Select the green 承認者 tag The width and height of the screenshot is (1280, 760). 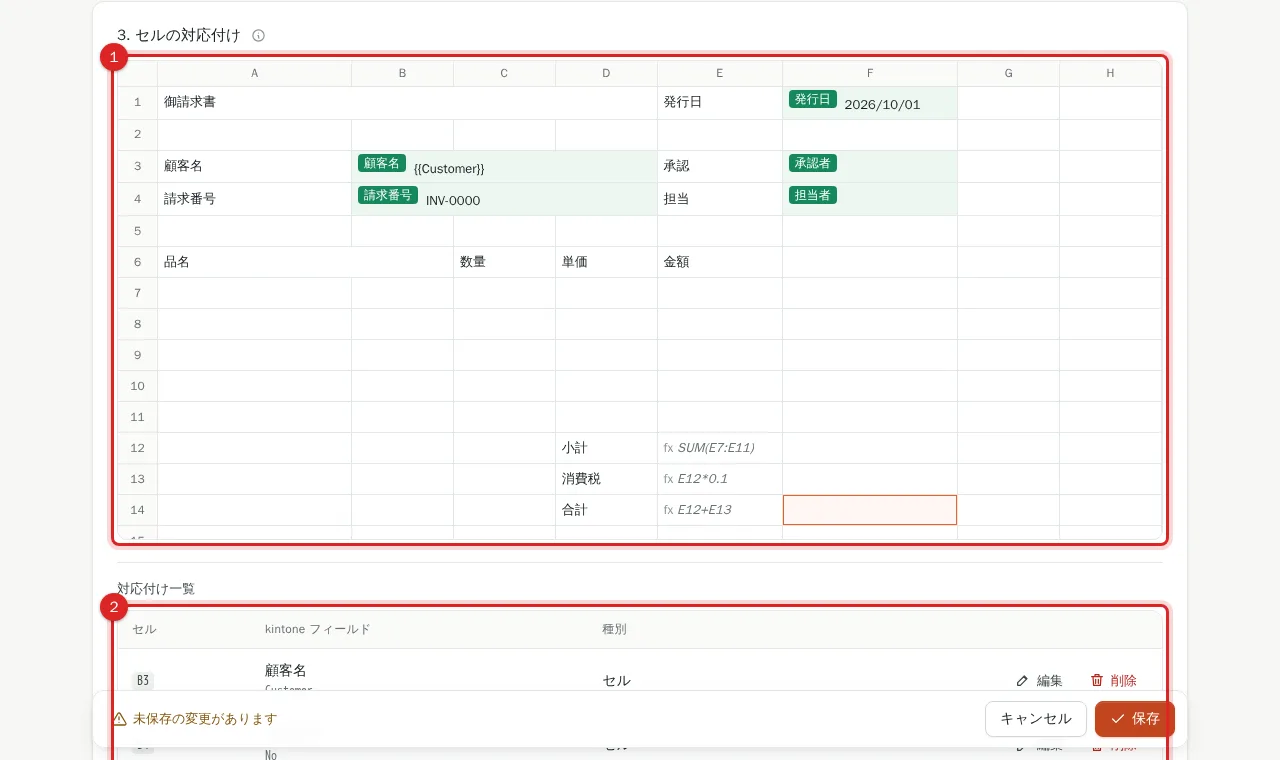813,163
